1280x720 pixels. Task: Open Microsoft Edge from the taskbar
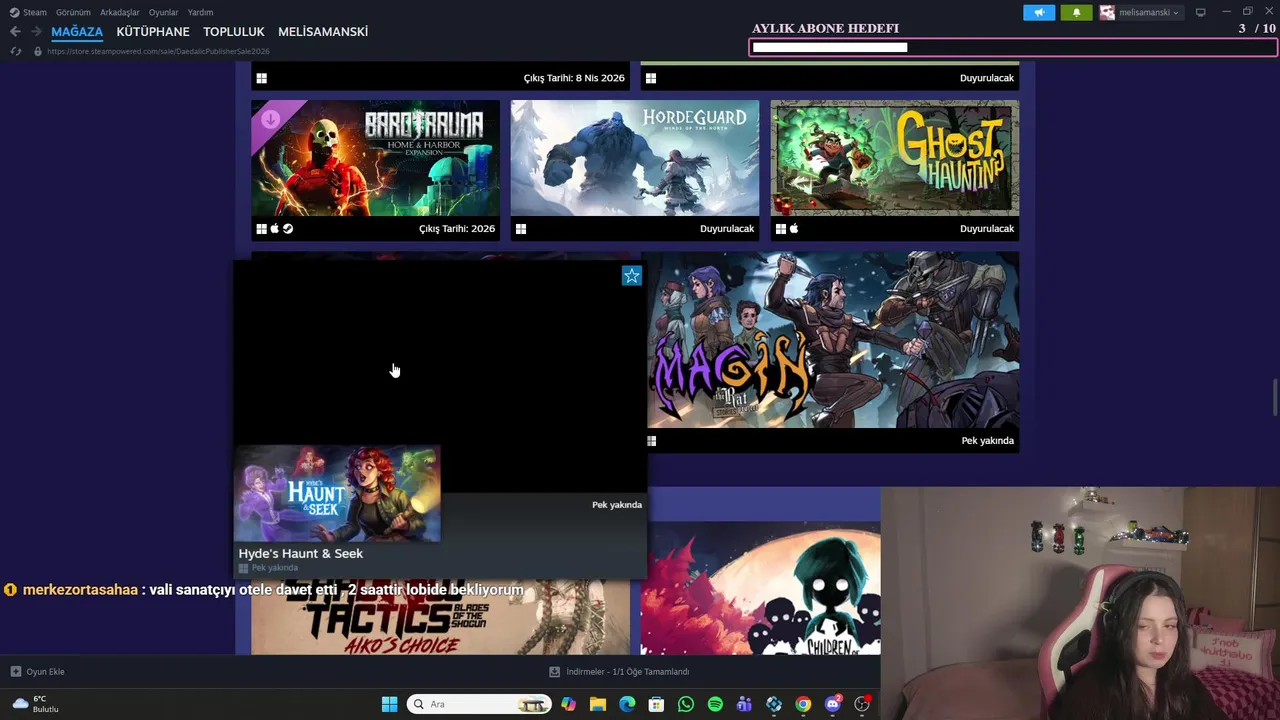(627, 704)
